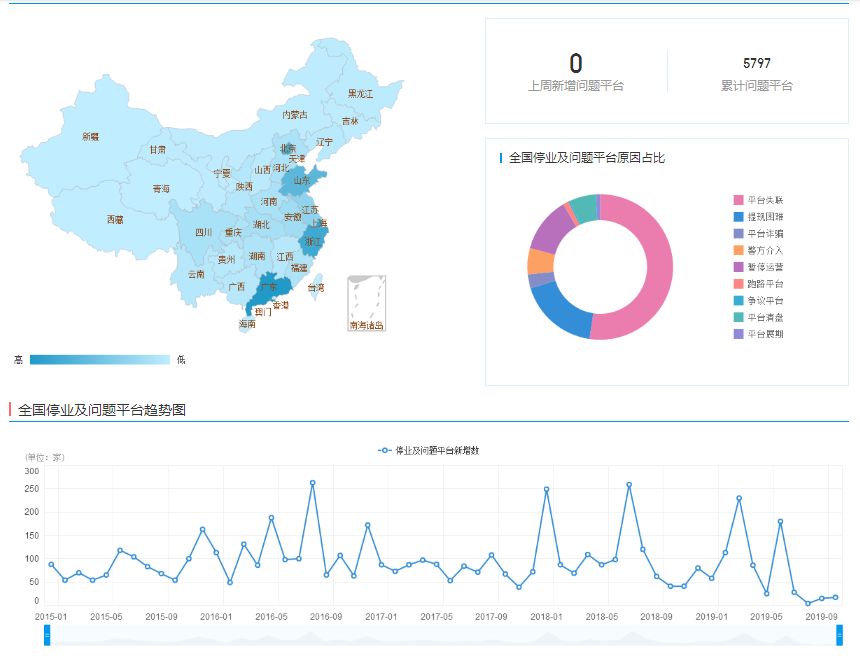Click the 南海诸岛 inset map
The width and height of the screenshot is (860, 658).
click(x=366, y=304)
